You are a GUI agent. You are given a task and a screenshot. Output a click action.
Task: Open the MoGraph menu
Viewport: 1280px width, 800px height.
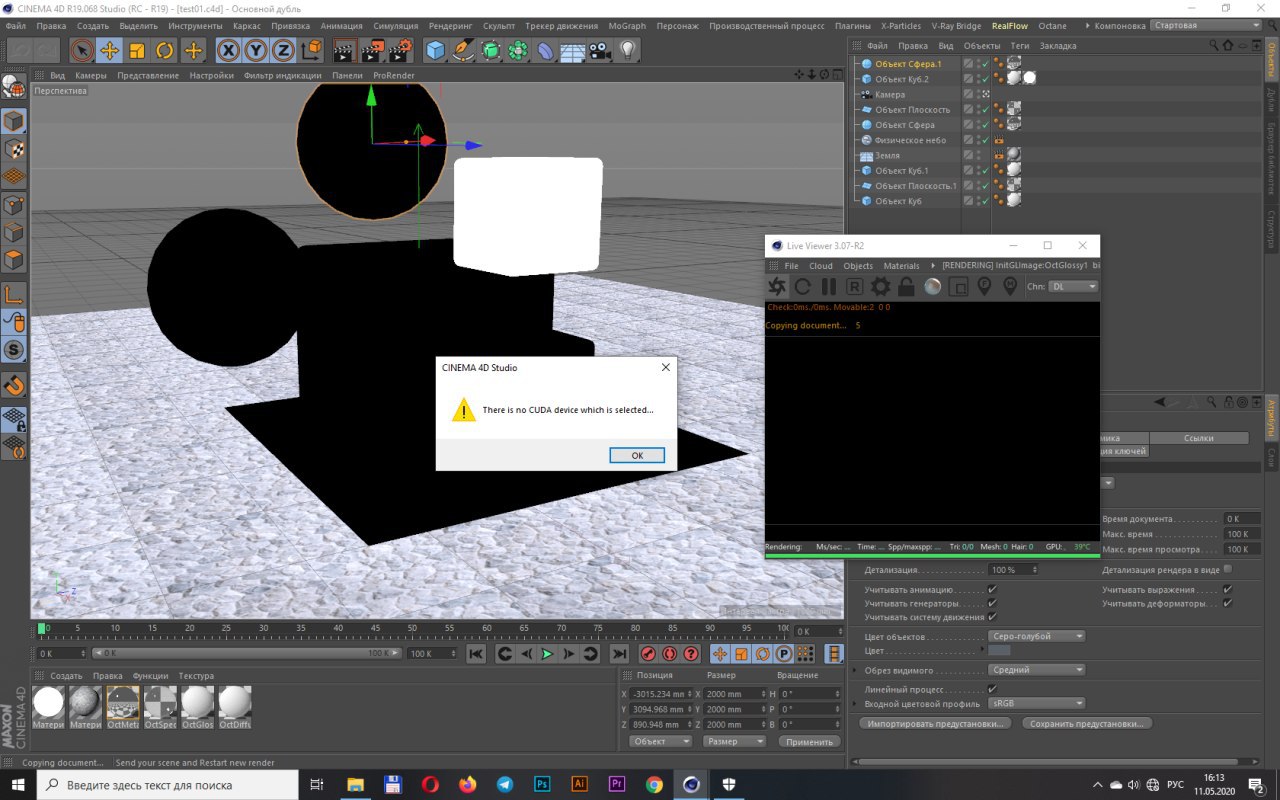[x=627, y=26]
